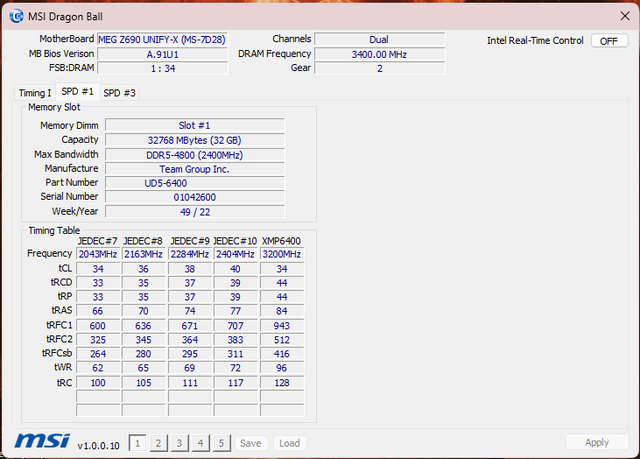Click the tRFC2 value 512
The image size is (640, 459).
point(282,339)
